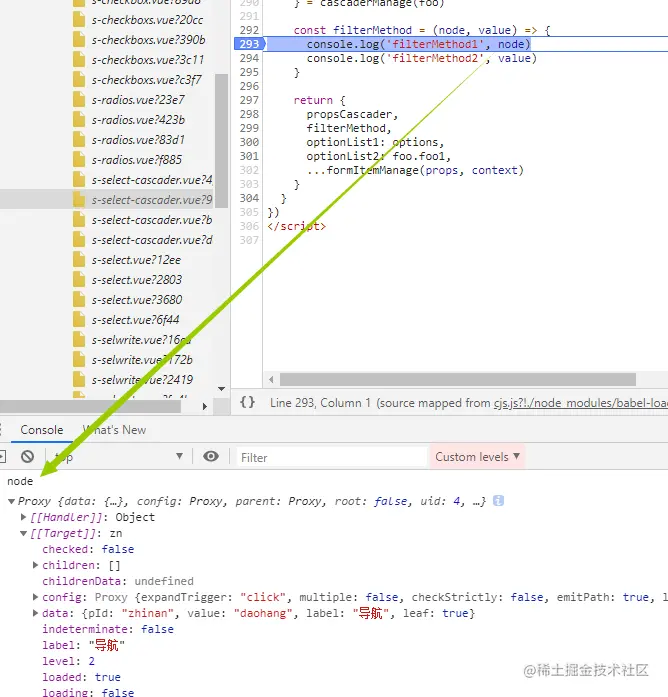Open the Custom levels dropdown
Screen dimensions: 668x697
[x=477, y=457]
